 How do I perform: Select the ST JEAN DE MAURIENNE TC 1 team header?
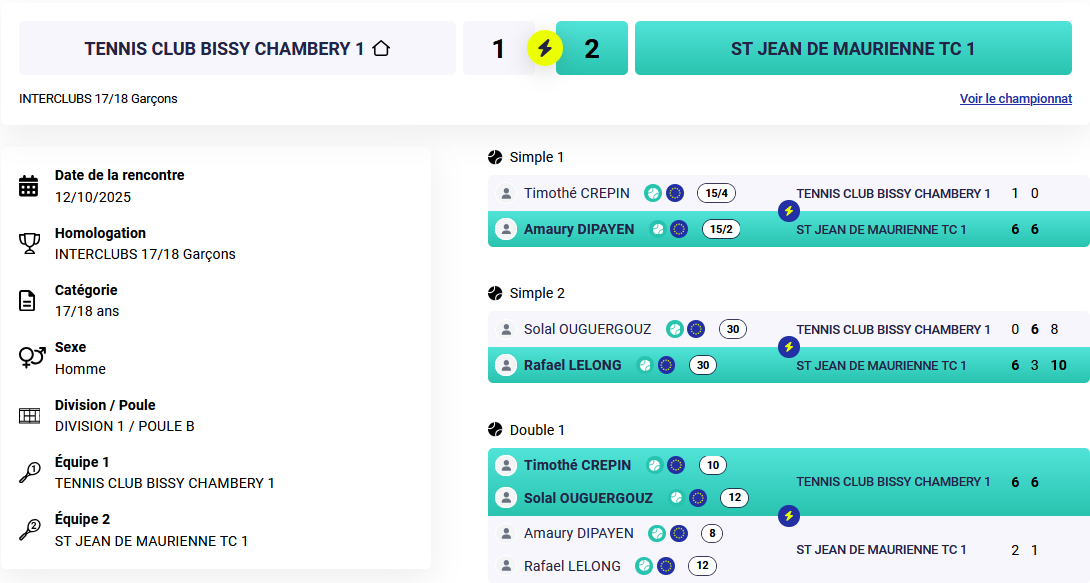coord(852,48)
